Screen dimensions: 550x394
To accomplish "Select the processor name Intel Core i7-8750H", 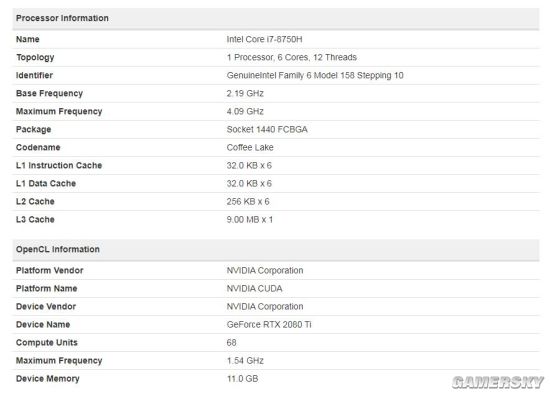I will [264, 39].
